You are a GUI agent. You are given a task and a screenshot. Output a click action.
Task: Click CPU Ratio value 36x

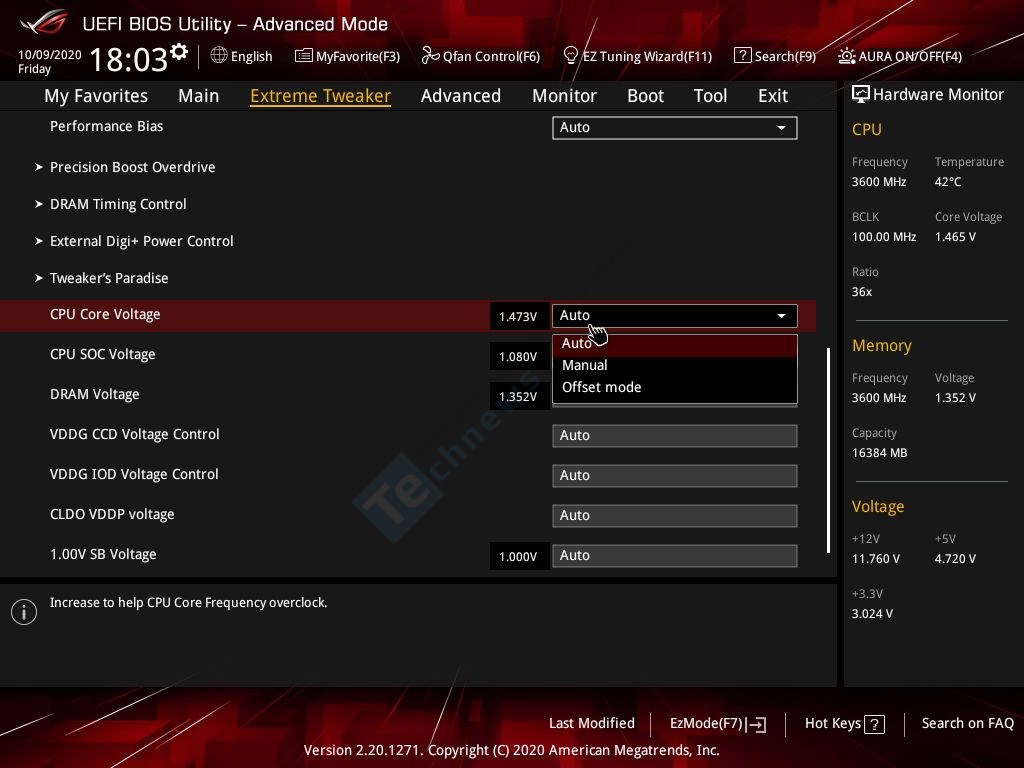(862, 292)
